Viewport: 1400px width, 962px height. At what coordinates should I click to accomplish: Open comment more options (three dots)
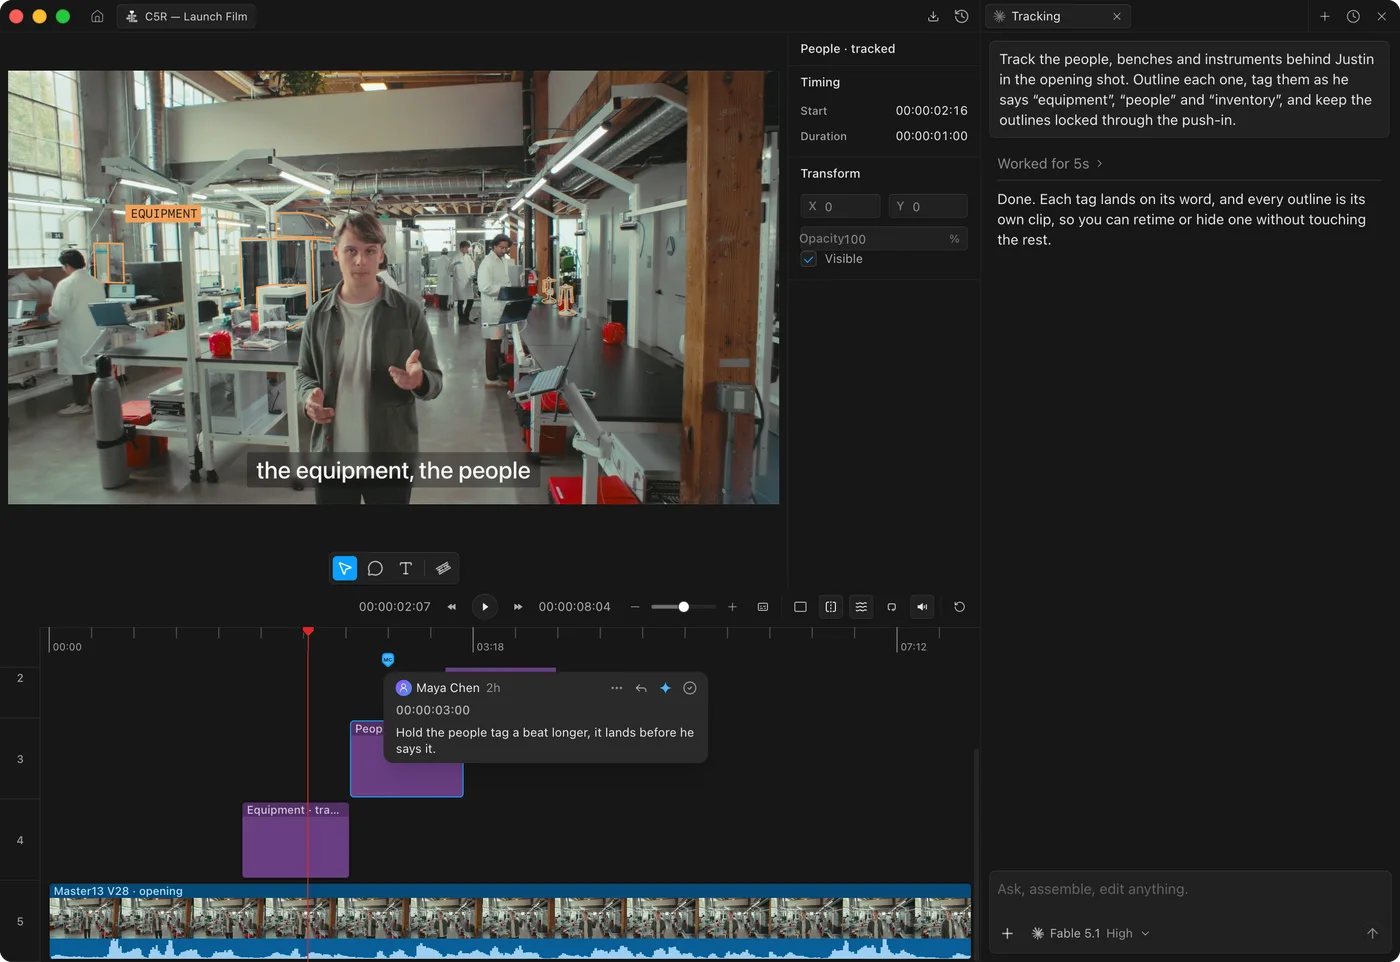617,688
